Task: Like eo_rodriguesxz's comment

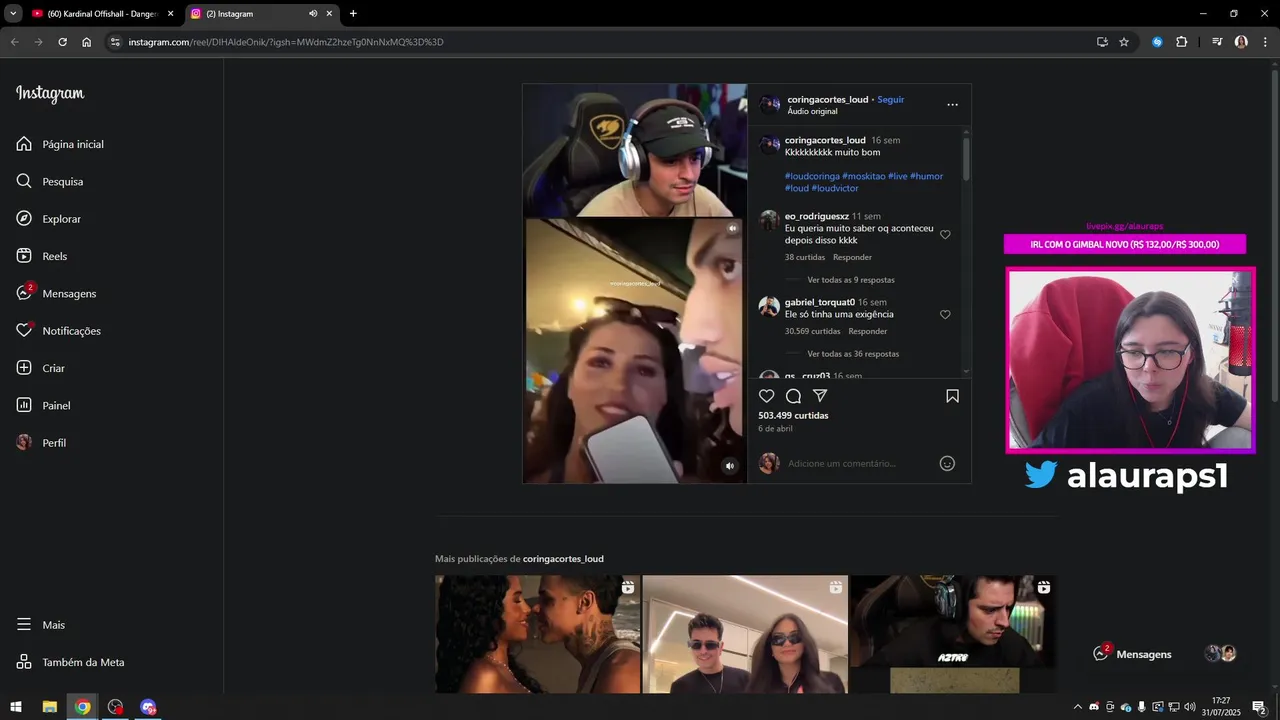Action: (x=945, y=235)
